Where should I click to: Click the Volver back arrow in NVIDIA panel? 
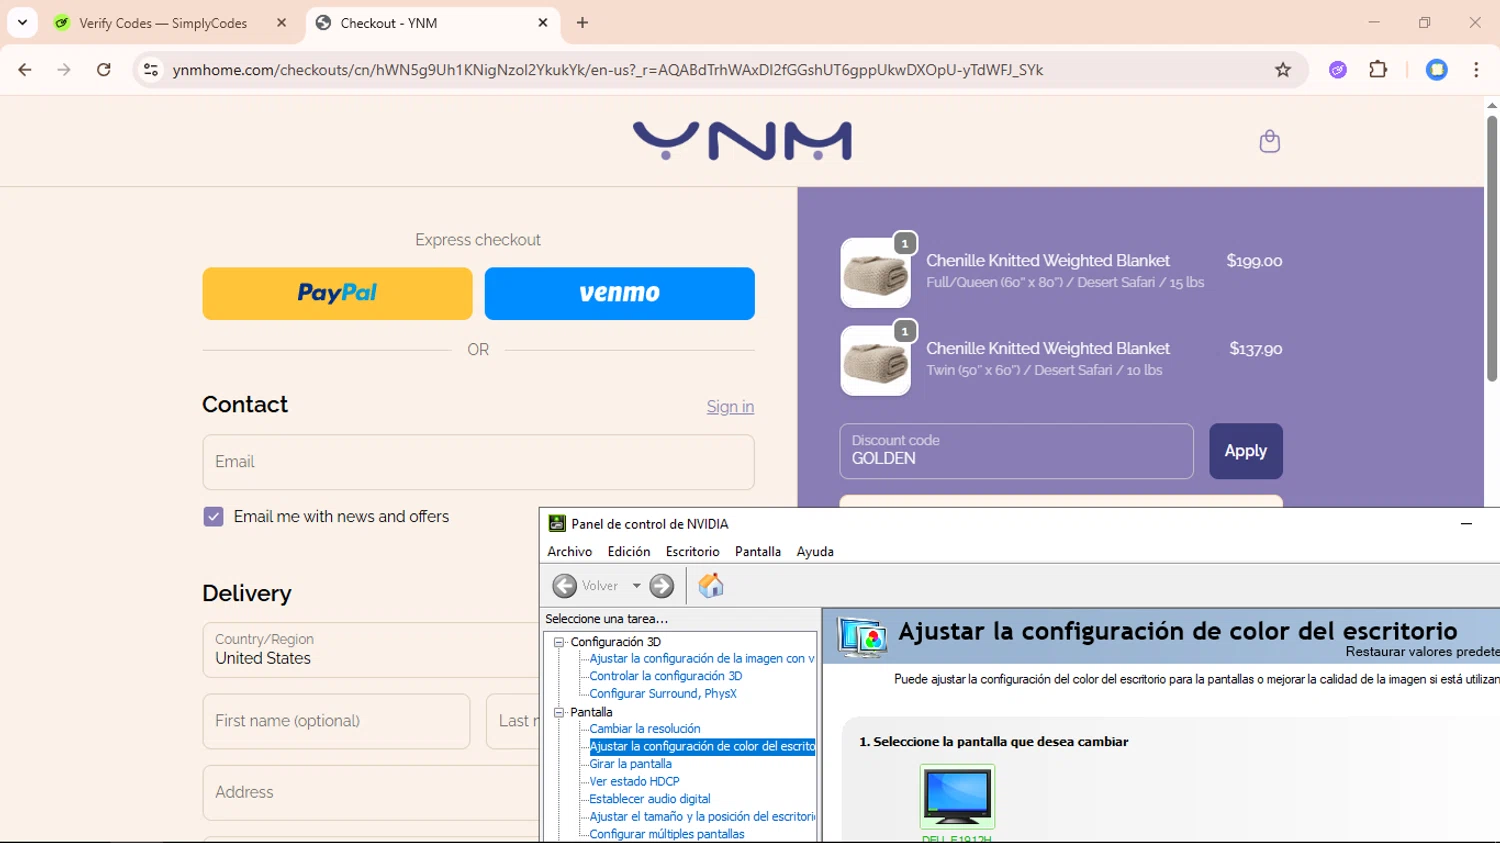565,586
